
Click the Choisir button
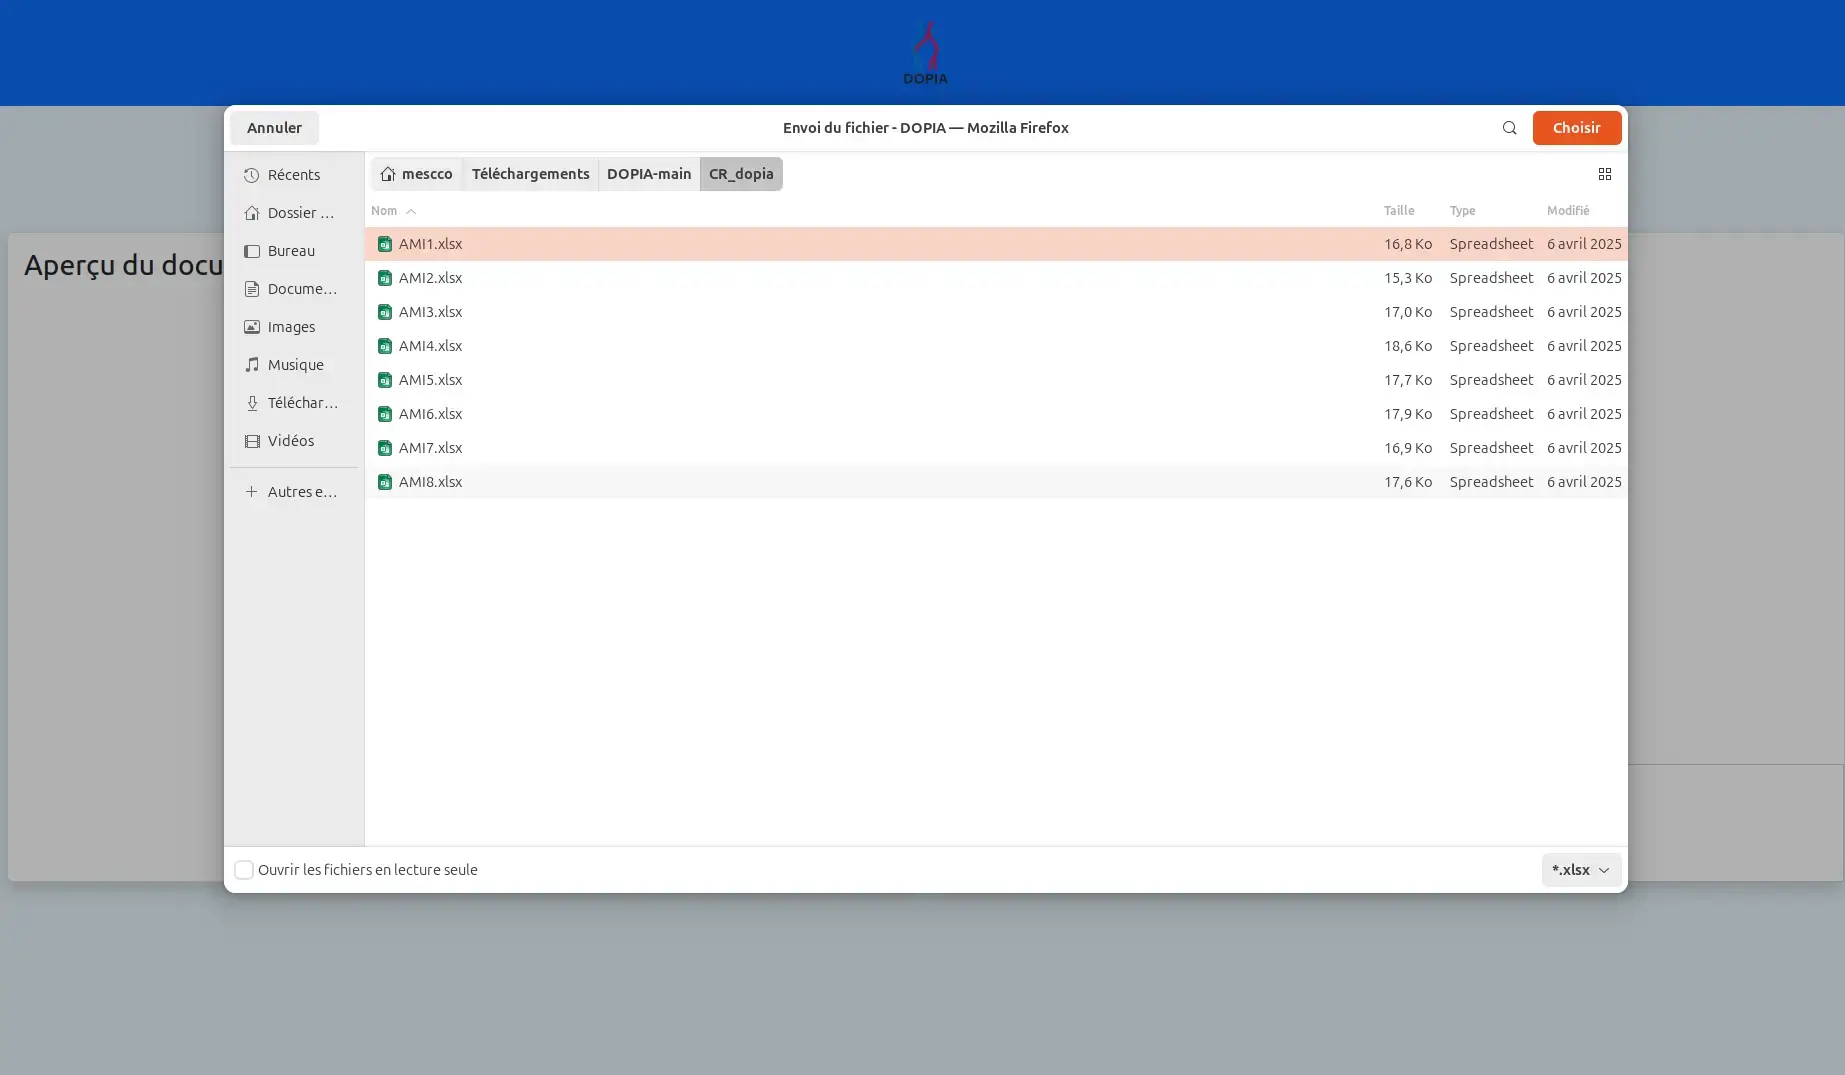(1576, 128)
